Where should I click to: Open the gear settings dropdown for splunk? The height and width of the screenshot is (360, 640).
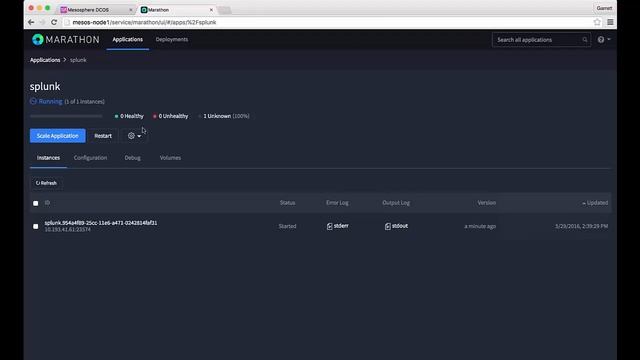pyautogui.click(x=134, y=136)
